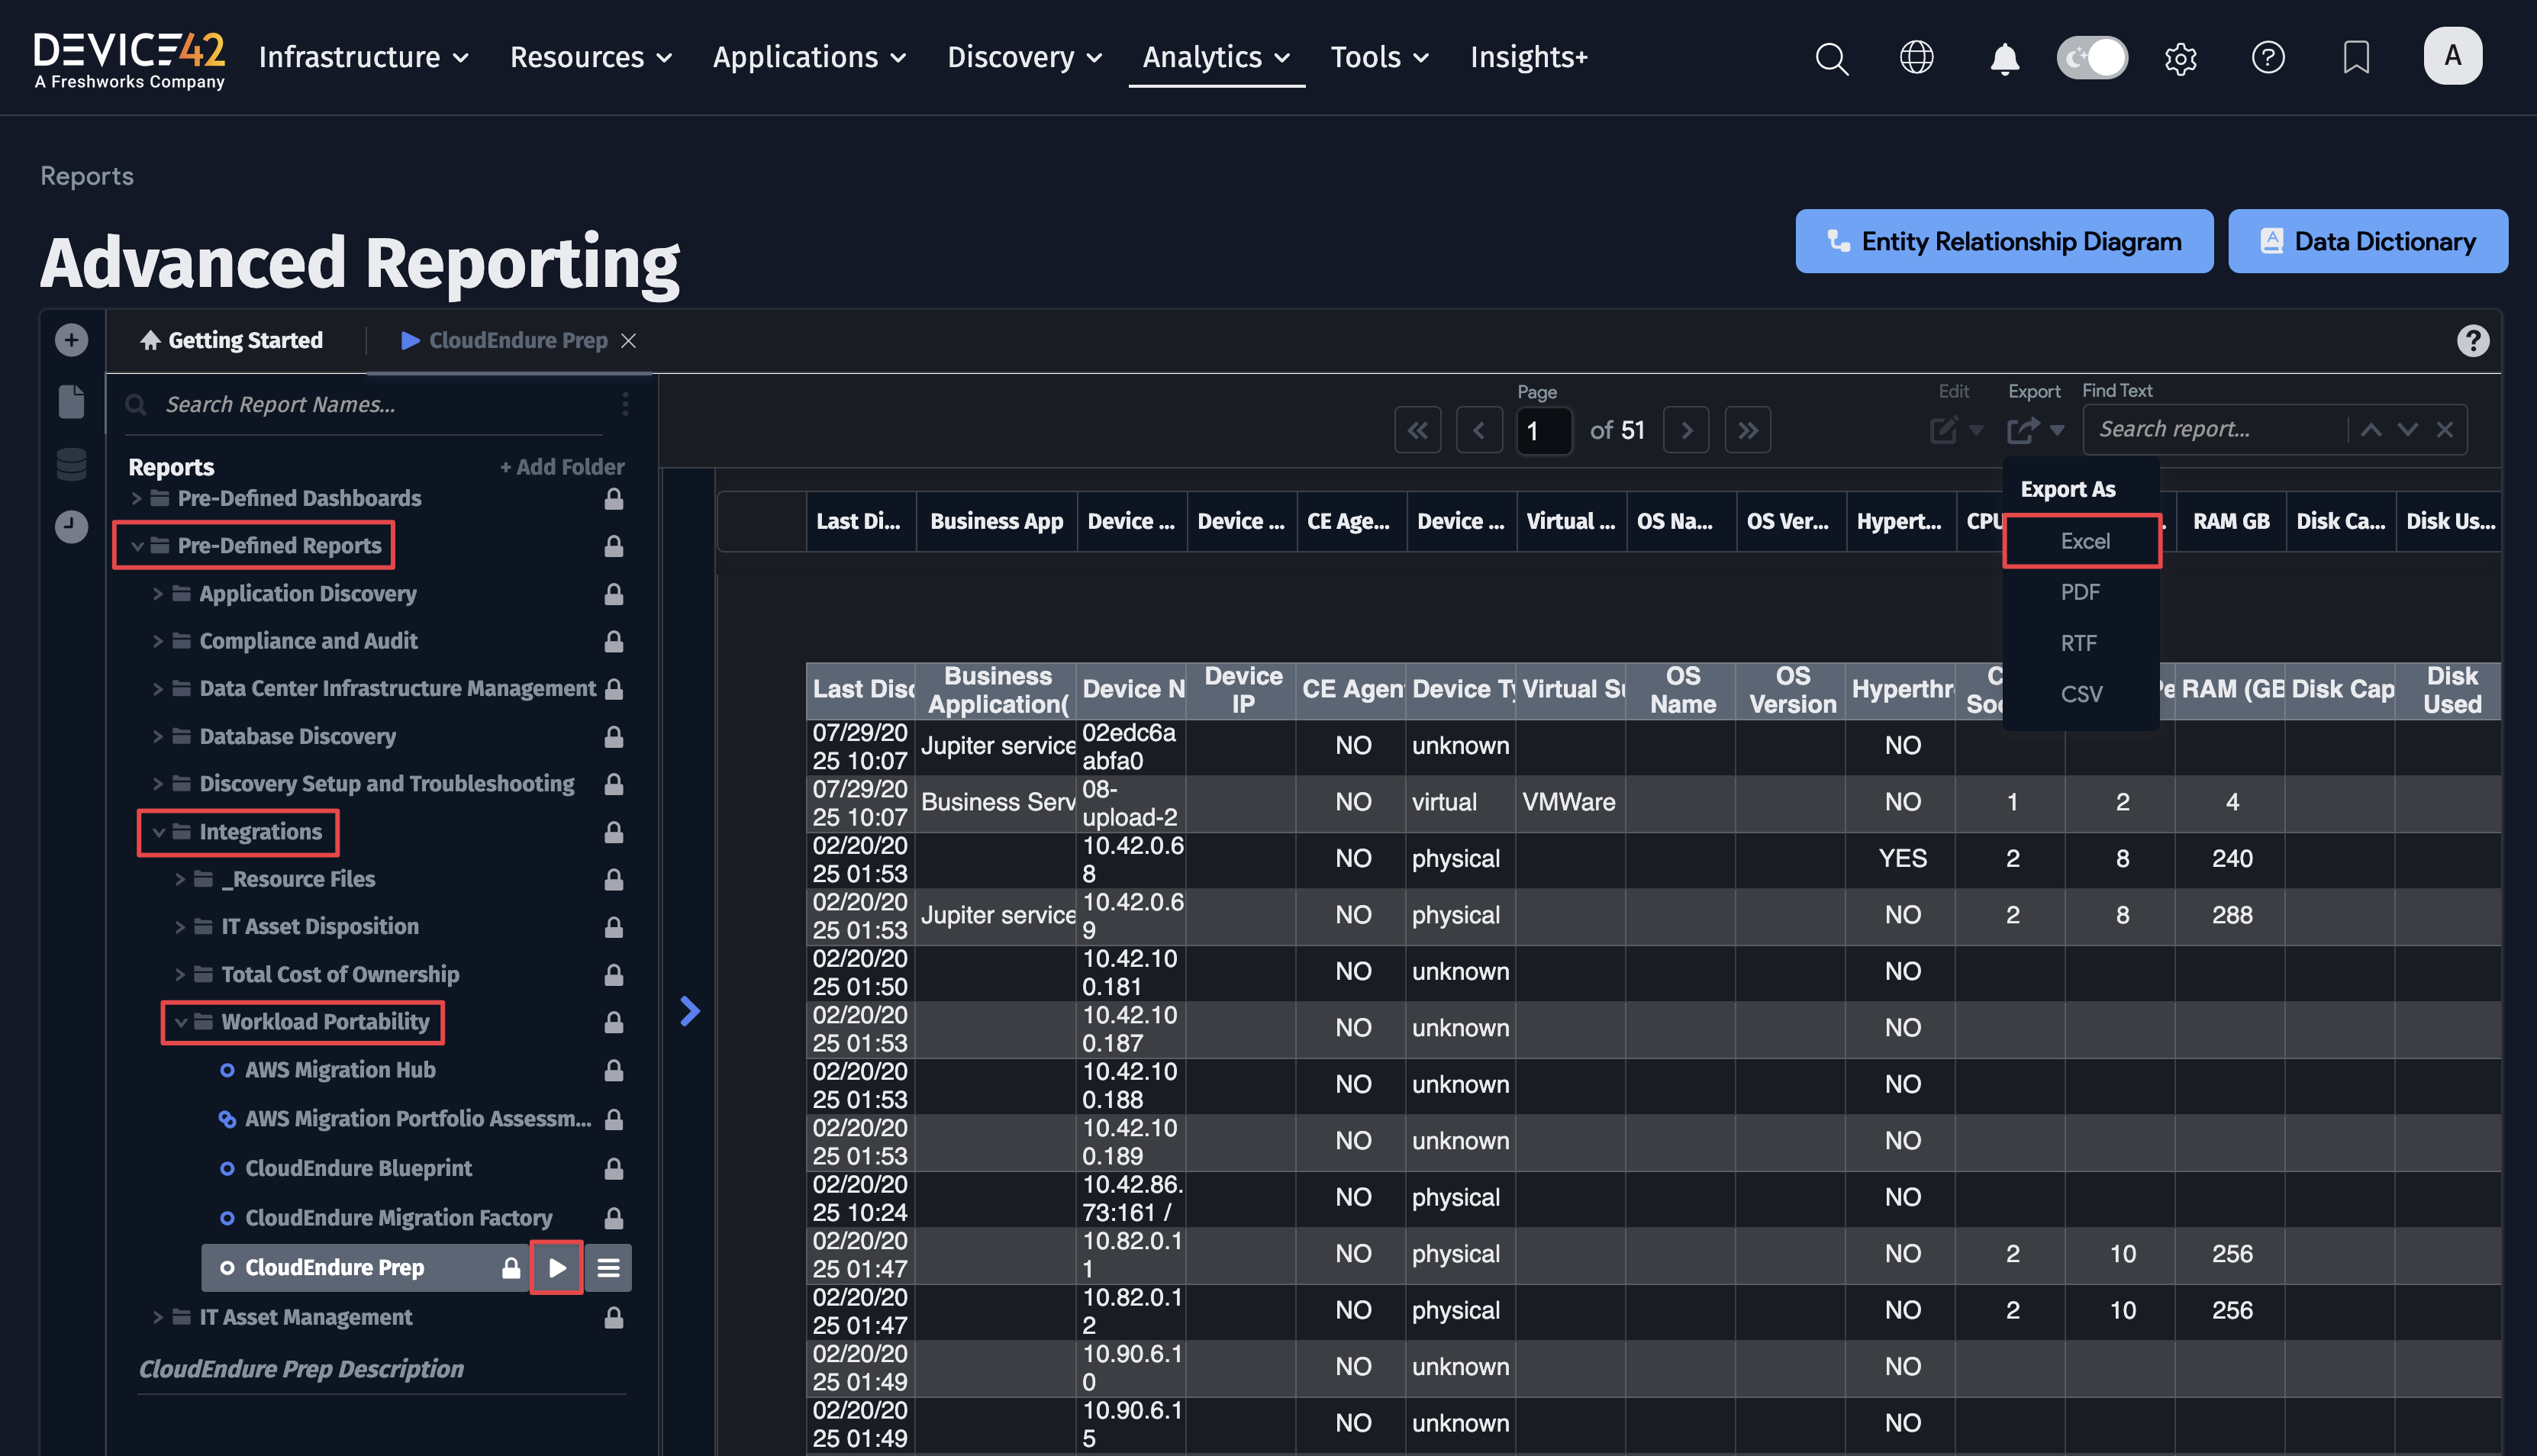Go to first report page
Screen dimensions: 2537x1456
(1418, 430)
